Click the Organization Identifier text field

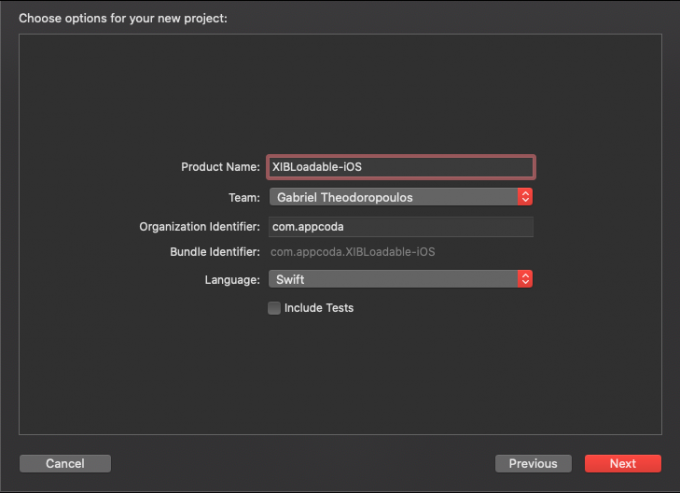click(400, 227)
